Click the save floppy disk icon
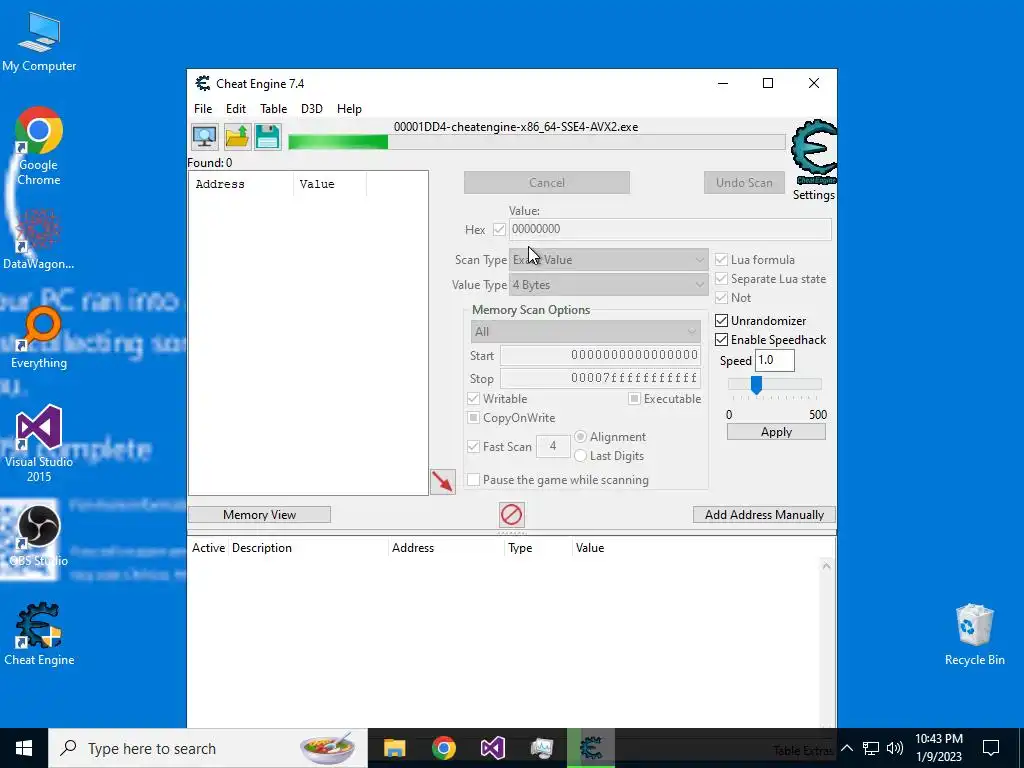 click(x=268, y=137)
